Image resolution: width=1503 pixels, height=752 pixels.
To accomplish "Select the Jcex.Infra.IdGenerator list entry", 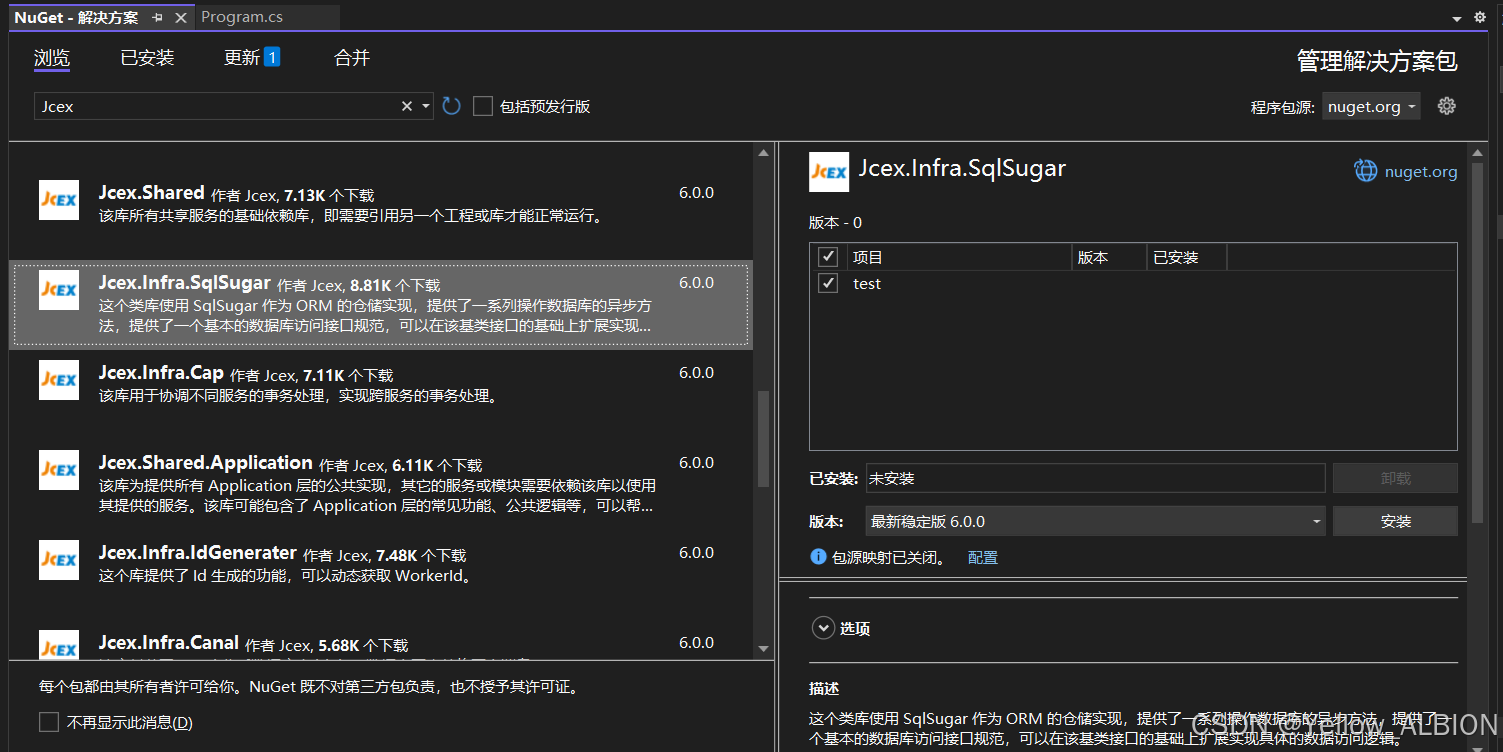I will coord(300,560).
